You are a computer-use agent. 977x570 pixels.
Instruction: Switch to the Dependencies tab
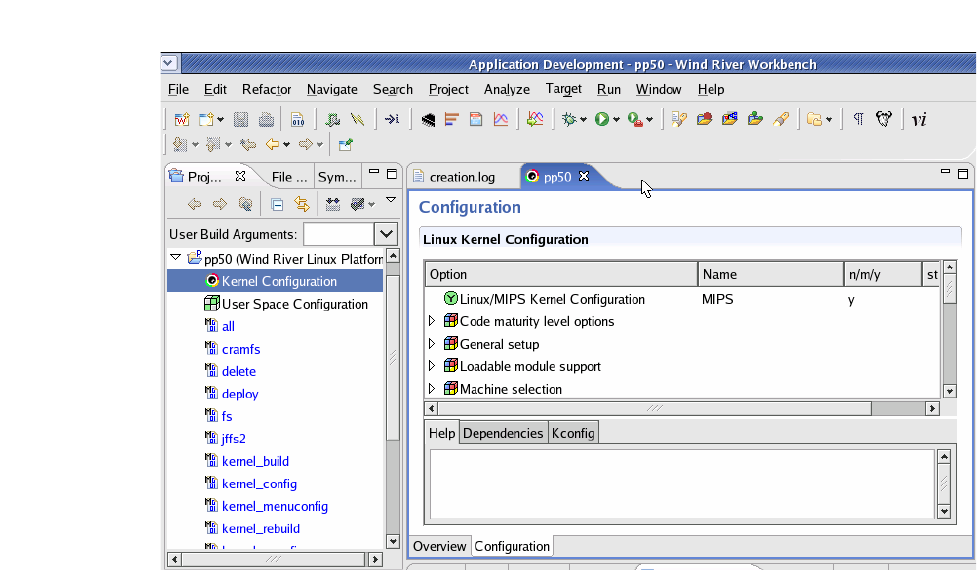(503, 433)
